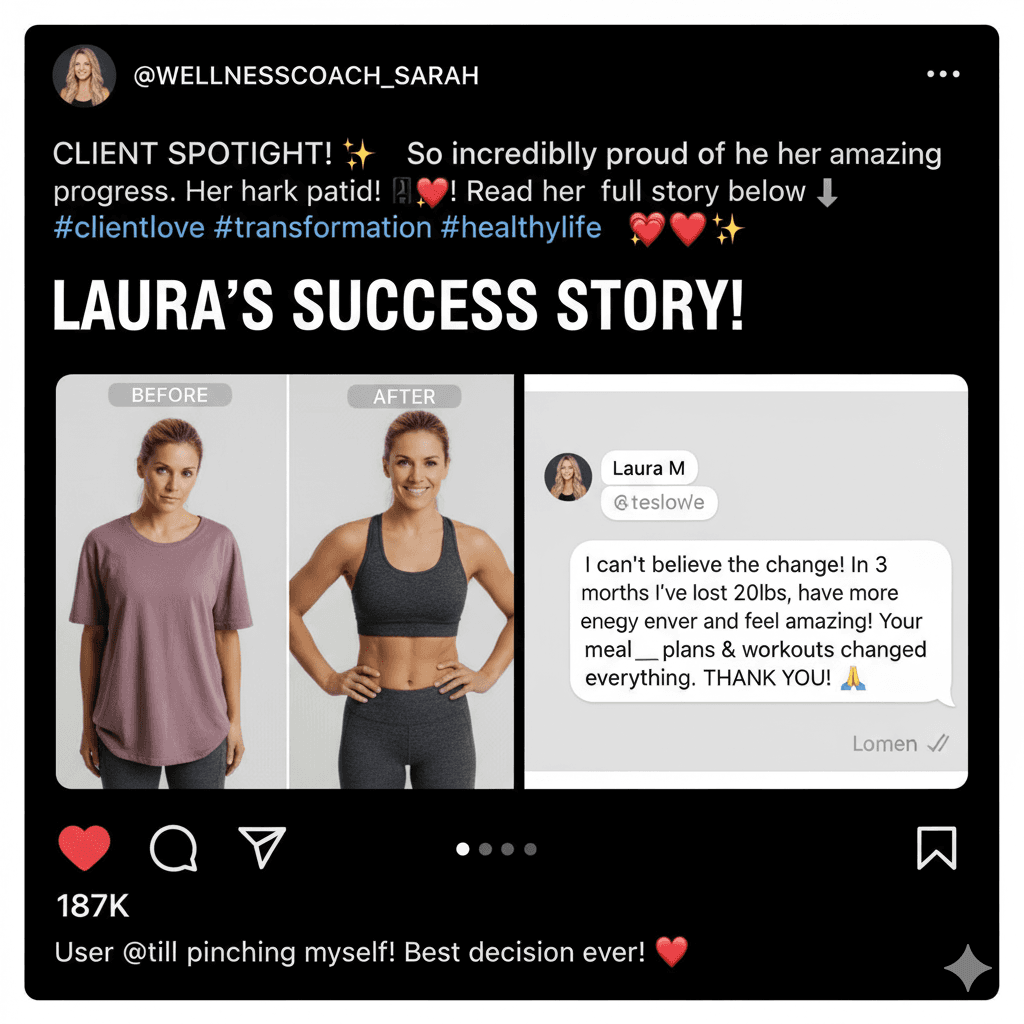The image size is (1024, 1024).
Task: Open Laura M's avatar in testimonial
Action: coord(568,477)
